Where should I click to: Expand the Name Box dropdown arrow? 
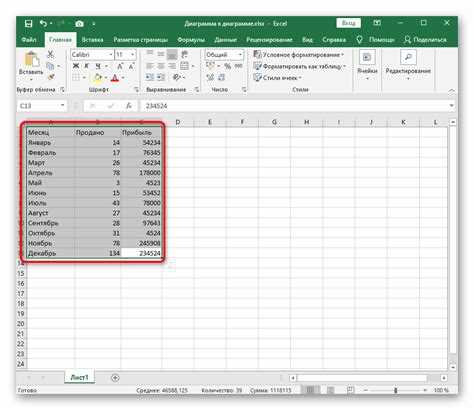click(62, 106)
